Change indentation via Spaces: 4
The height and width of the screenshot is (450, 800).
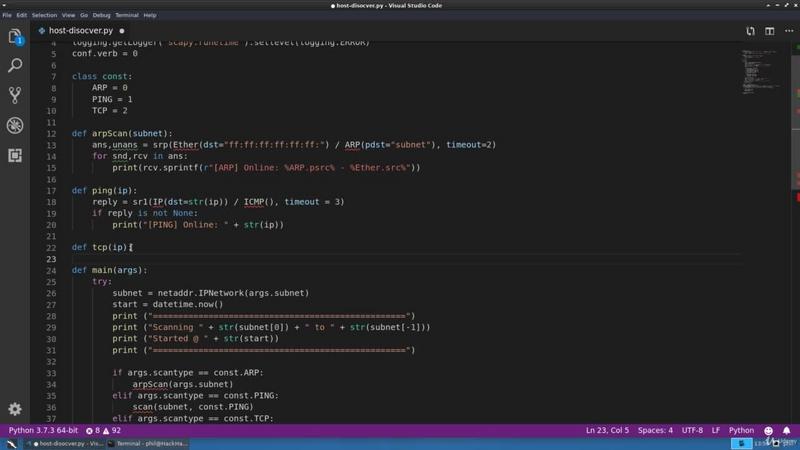[x=655, y=431]
